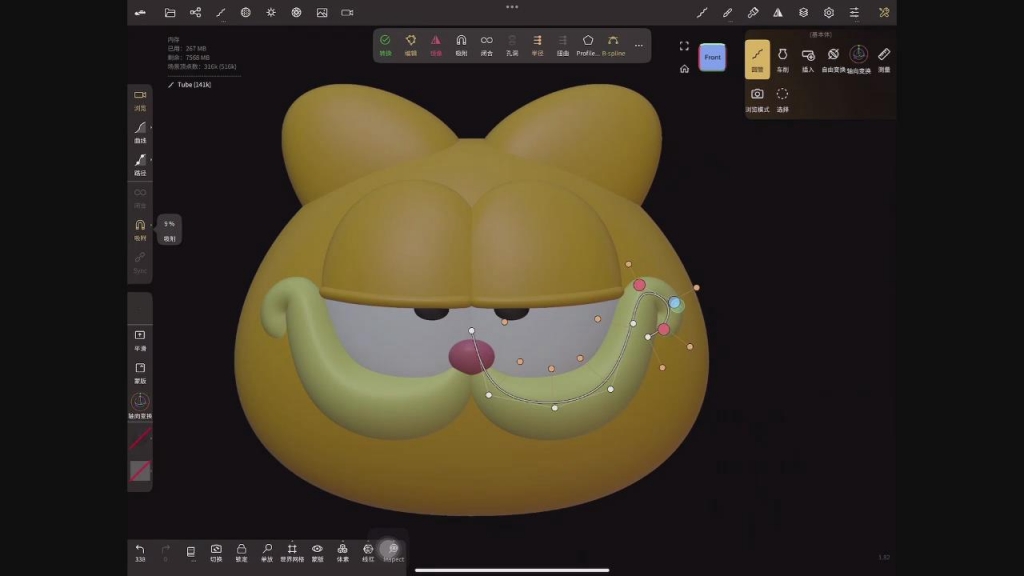Open the topology menu with wireframe sphere

(246, 12)
